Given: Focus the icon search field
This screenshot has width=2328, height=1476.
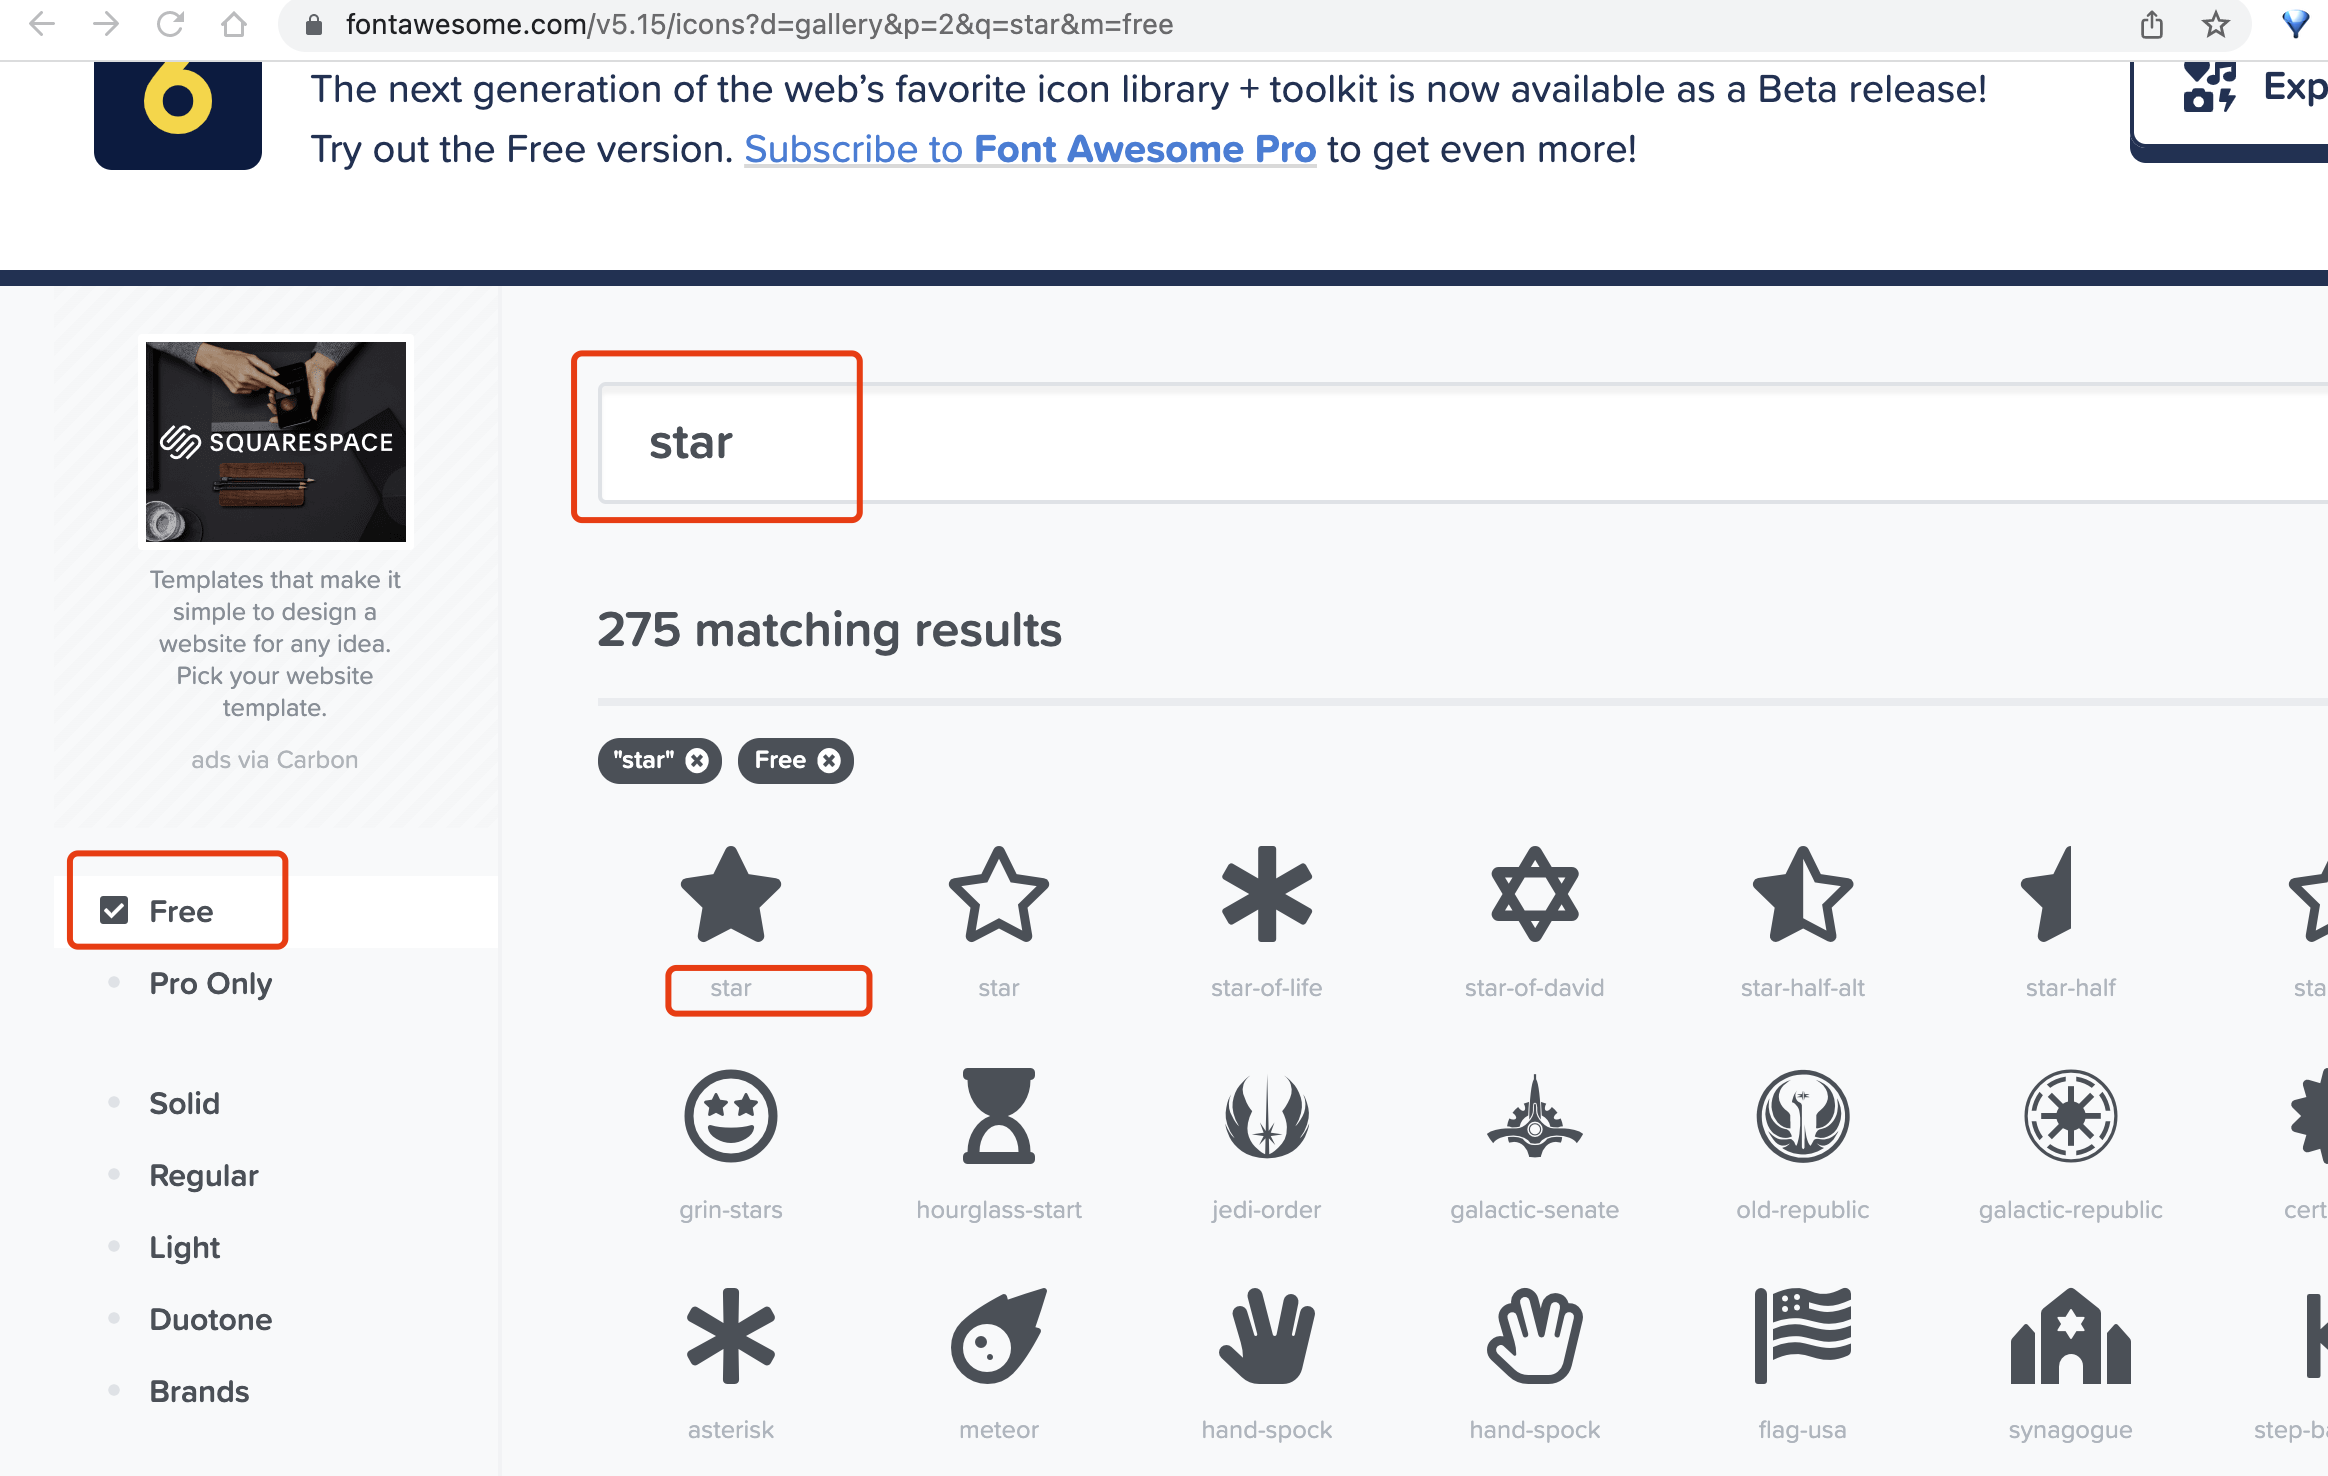Looking at the screenshot, I should tap(1400, 442).
